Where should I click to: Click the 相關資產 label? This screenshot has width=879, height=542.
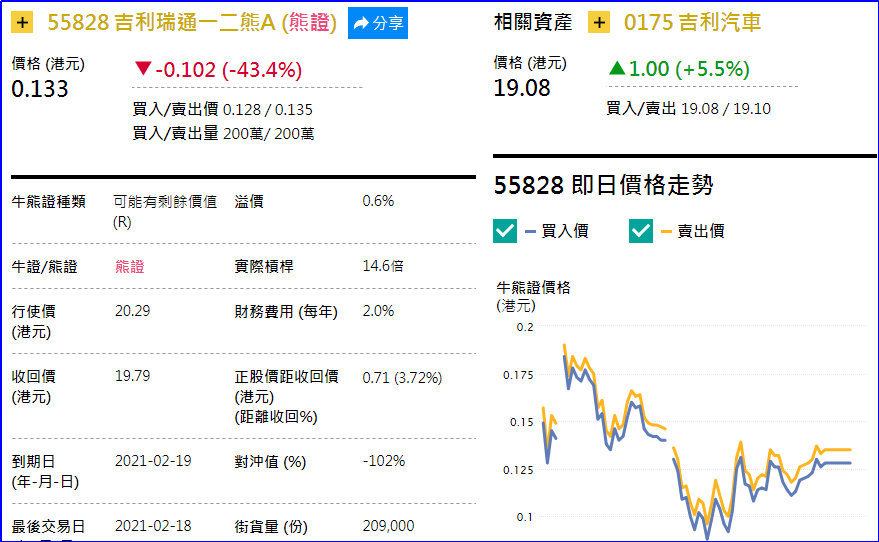(532, 22)
